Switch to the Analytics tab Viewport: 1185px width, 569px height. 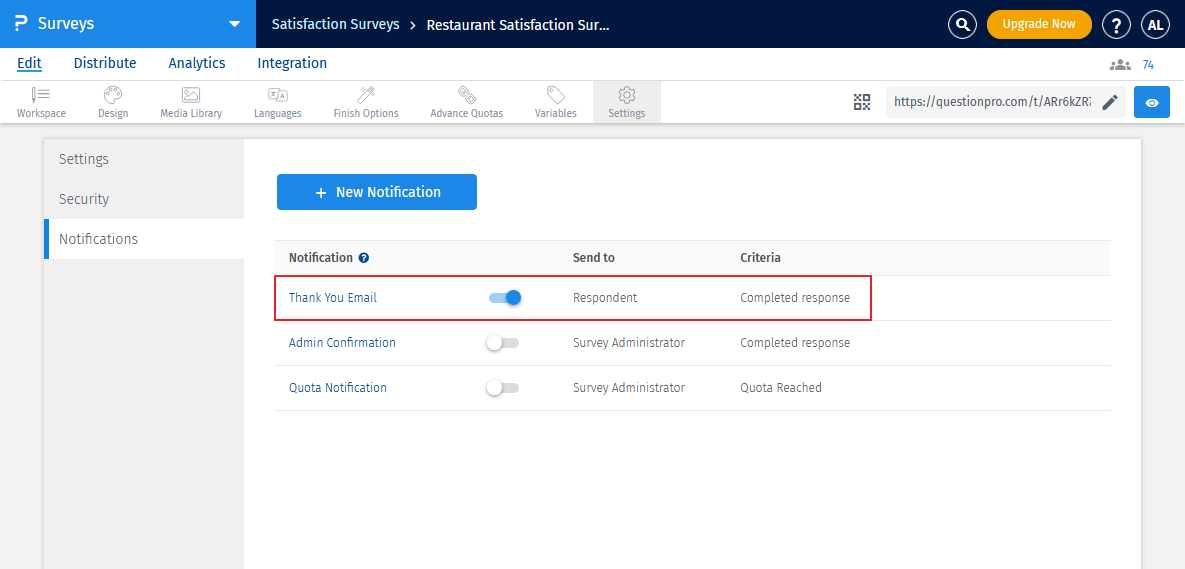pos(197,63)
